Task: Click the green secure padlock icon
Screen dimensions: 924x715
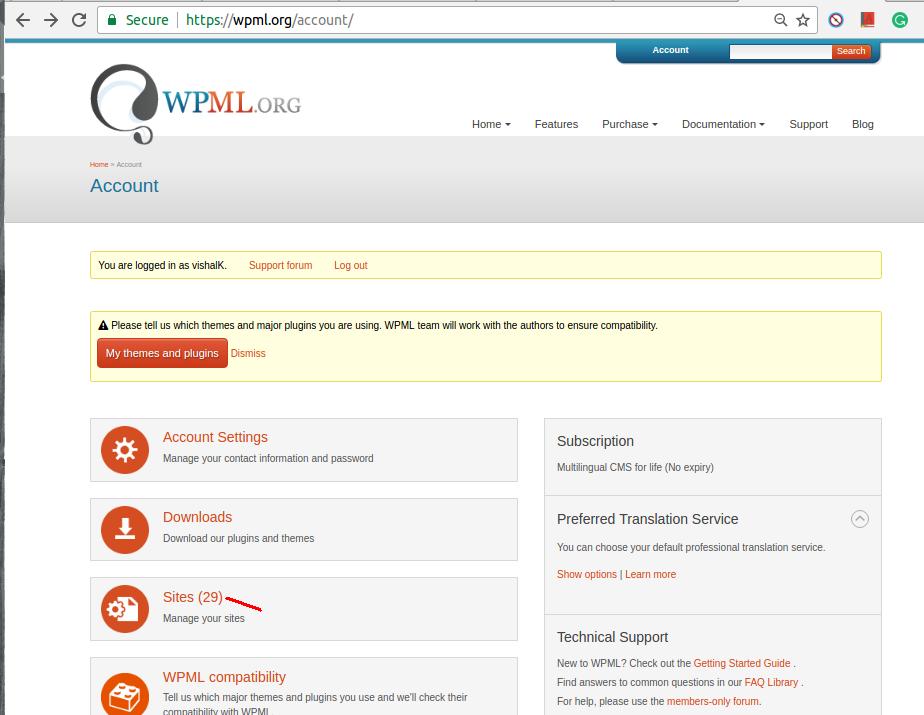Action: [x=111, y=20]
